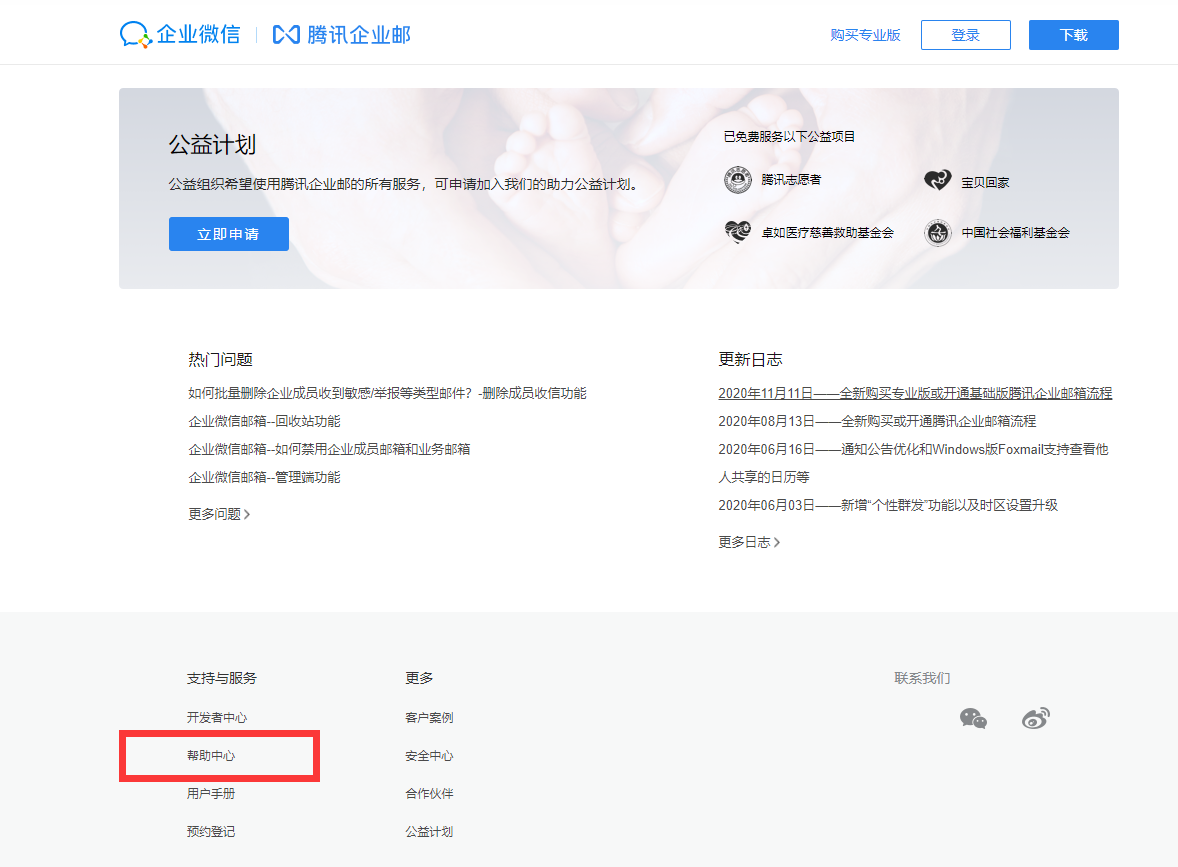Open the 2020年06月16日 update log
This screenshot has height=867, width=1178.
(913, 463)
